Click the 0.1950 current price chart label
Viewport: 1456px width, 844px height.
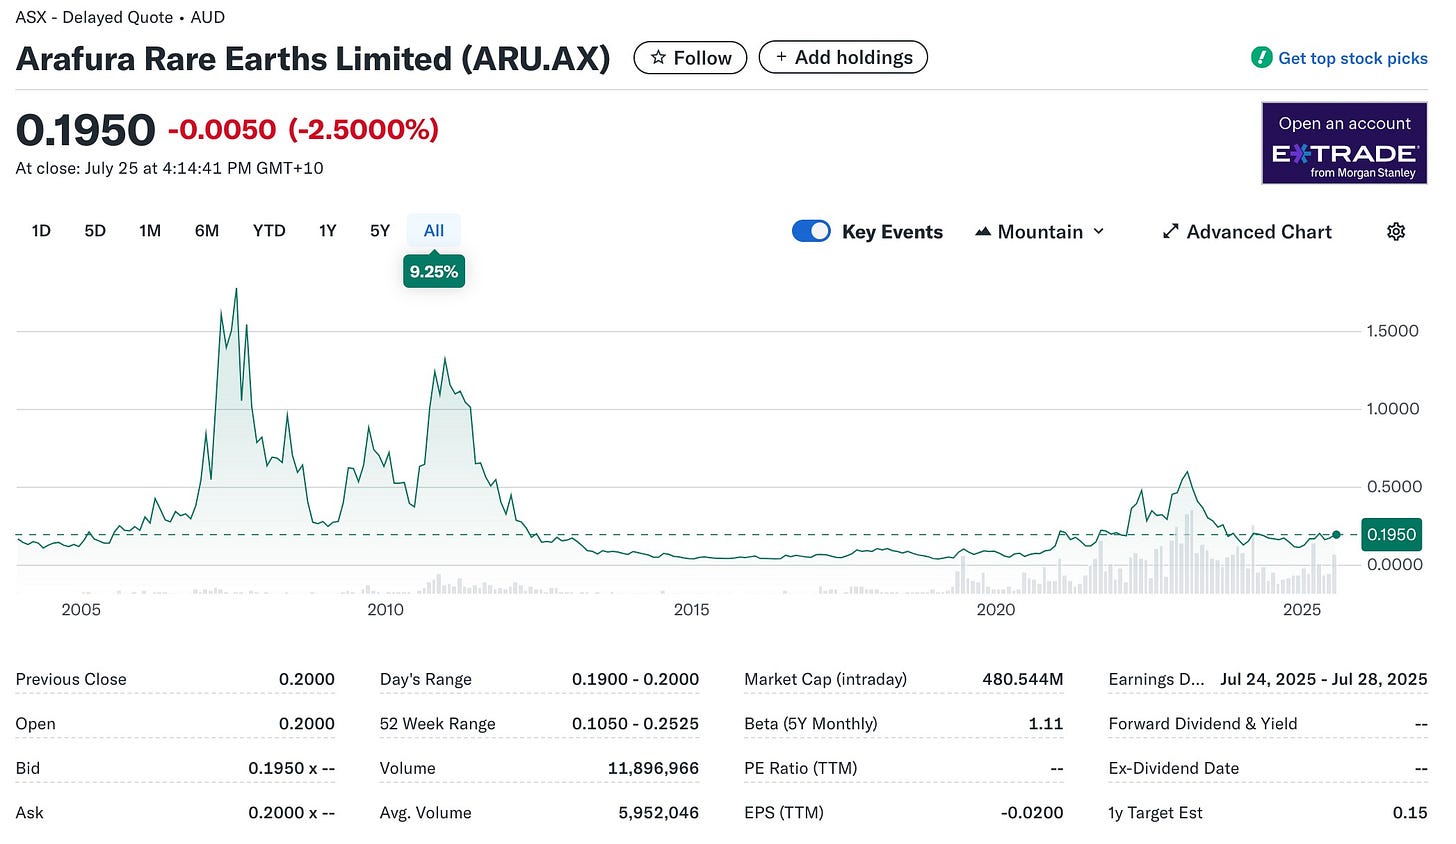(x=1391, y=534)
